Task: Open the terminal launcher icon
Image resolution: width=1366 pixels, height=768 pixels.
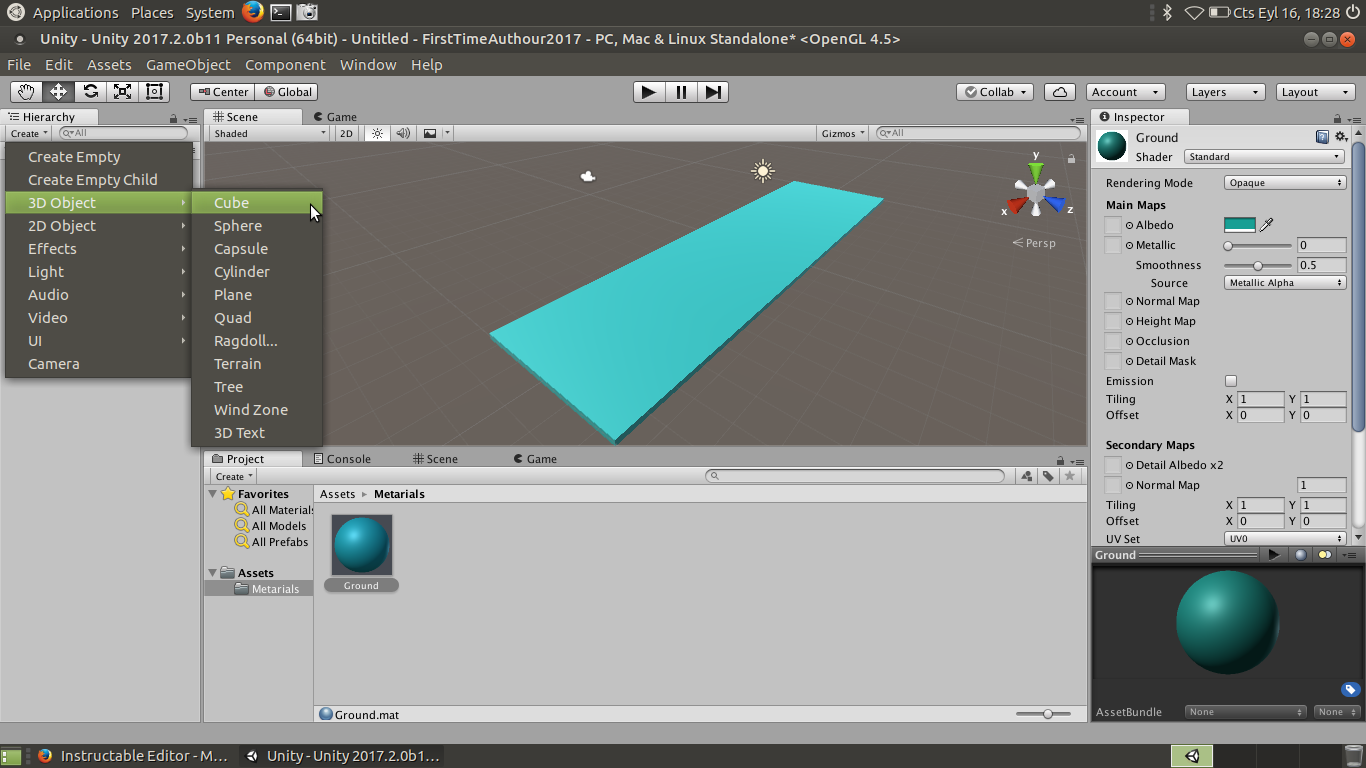Action: coord(281,12)
